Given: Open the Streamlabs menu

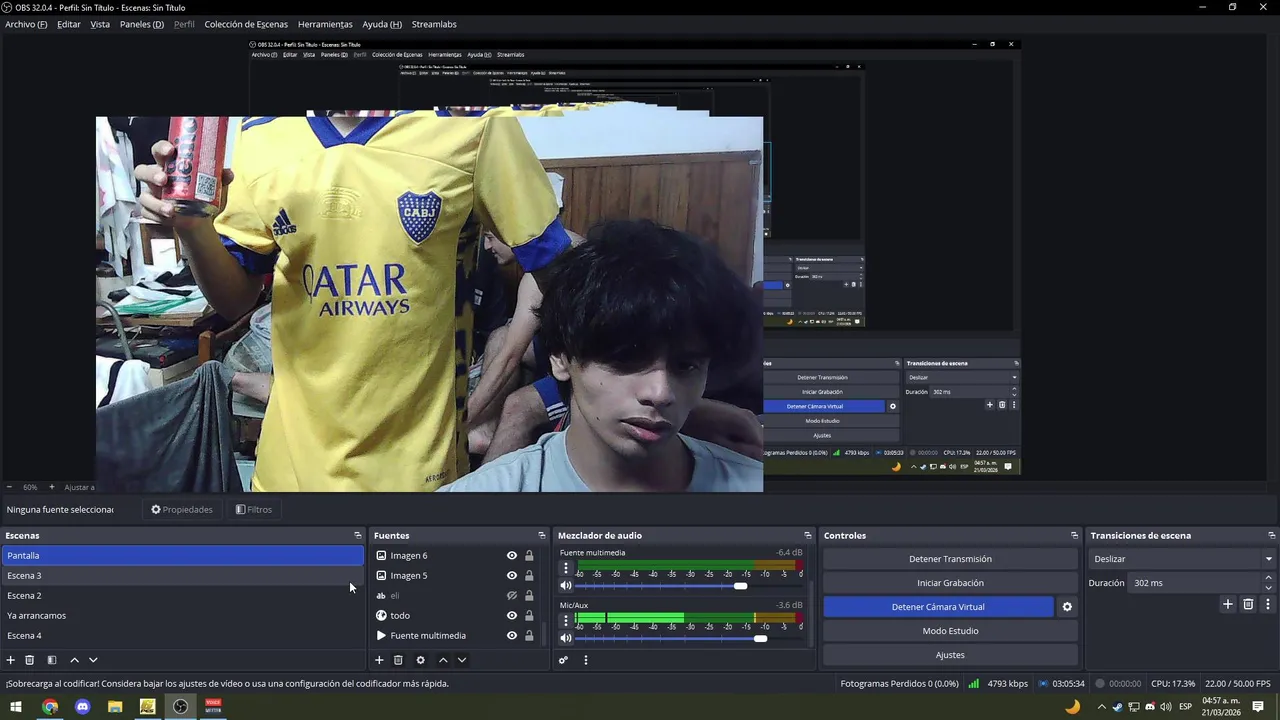Looking at the screenshot, I should pyautogui.click(x=434, y=24).
